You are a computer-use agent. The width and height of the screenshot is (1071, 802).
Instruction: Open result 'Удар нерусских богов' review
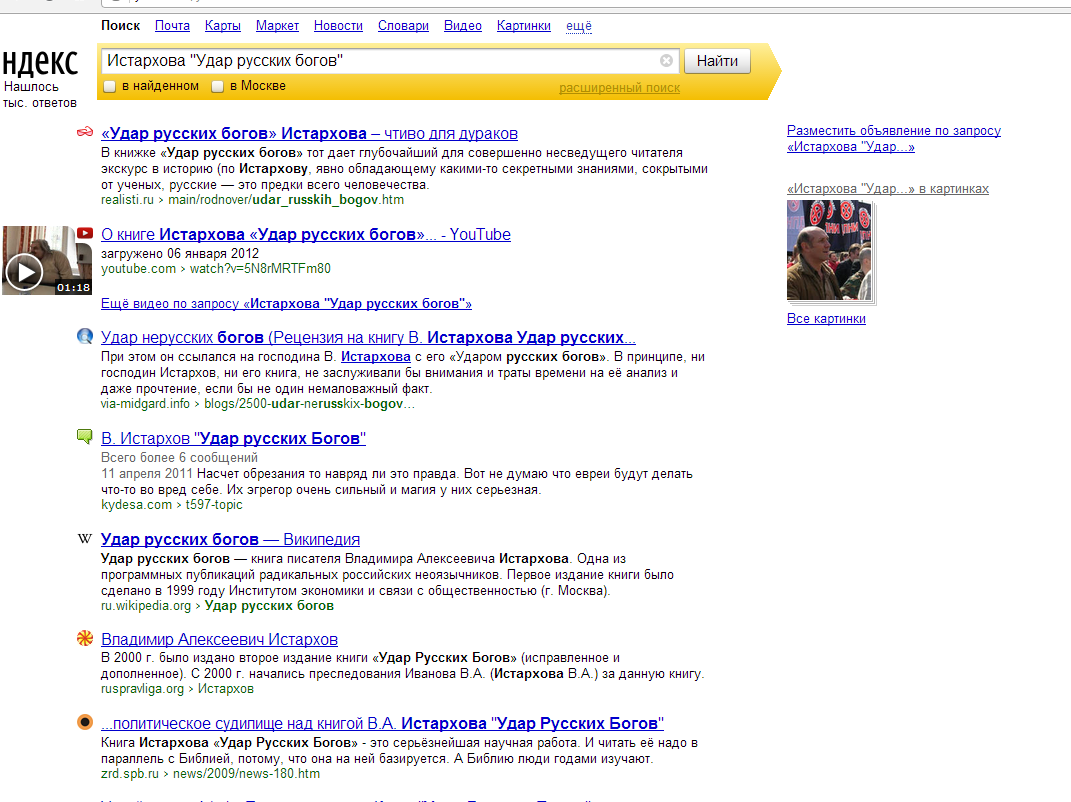tap(368, 337)
